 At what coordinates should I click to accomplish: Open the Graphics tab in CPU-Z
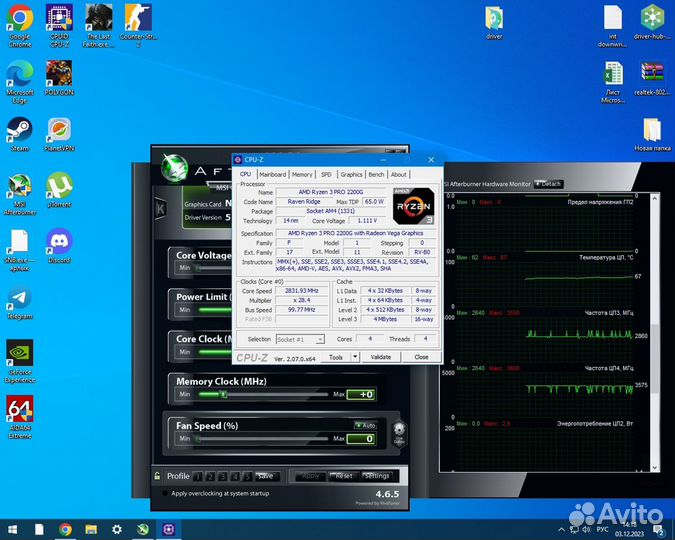(351, 174)
